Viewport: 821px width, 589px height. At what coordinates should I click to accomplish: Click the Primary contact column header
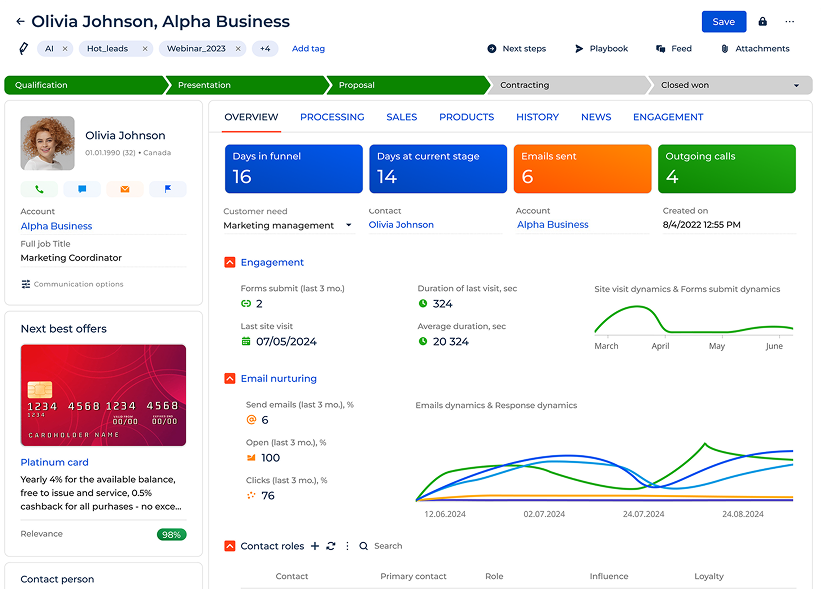[x=413, y=576]
